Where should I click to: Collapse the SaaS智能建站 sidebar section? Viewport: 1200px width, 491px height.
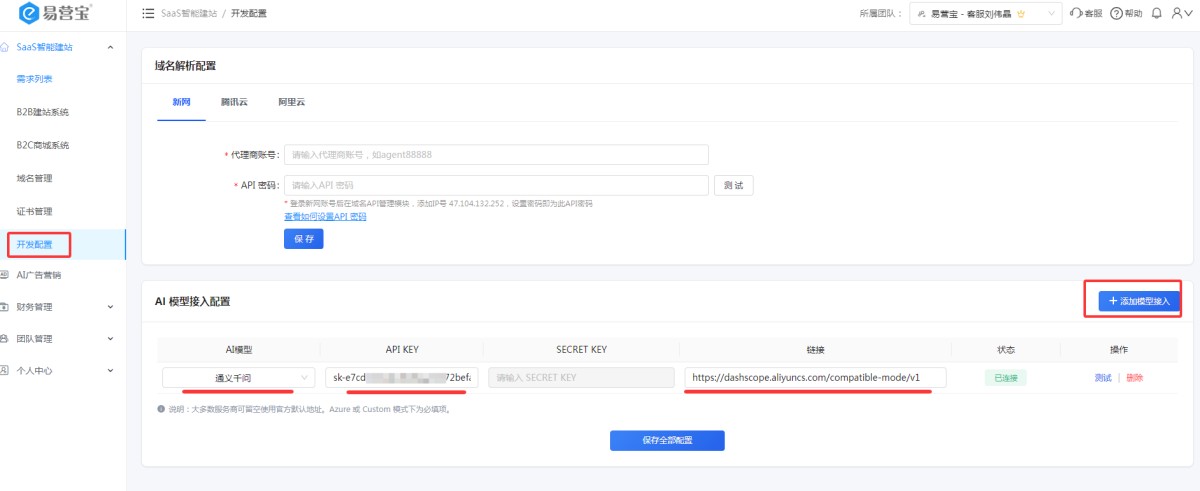[x=110, y=47]
